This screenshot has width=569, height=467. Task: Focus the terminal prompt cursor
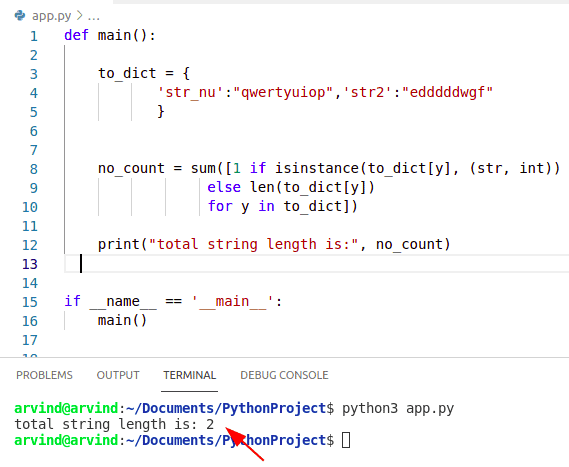346,440
